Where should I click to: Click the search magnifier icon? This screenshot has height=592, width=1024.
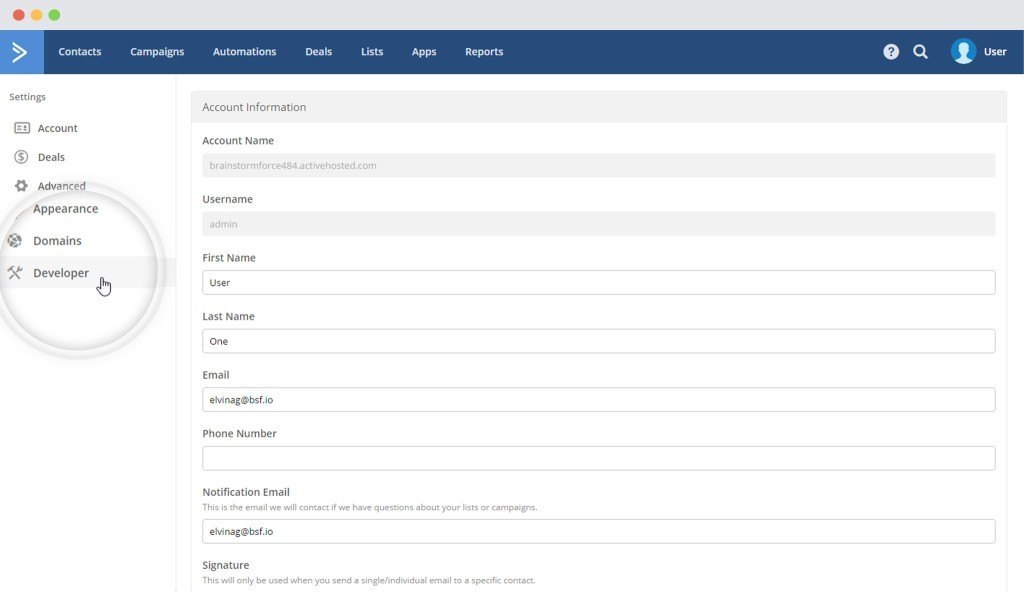[920, 51]
